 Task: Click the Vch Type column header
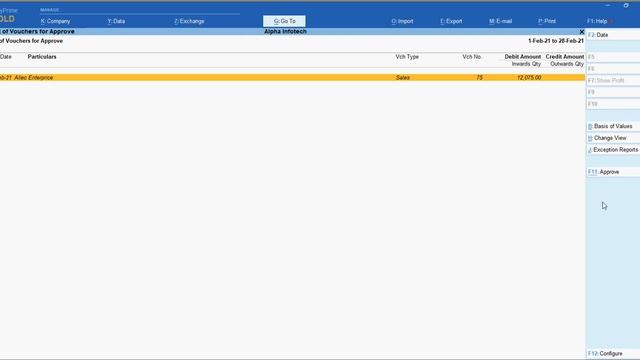pyautogui.click(x=407, y=57)
